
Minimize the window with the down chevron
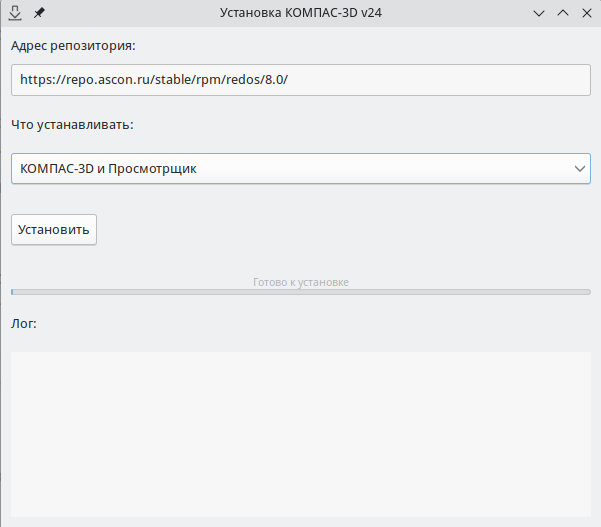coord(540,13)
